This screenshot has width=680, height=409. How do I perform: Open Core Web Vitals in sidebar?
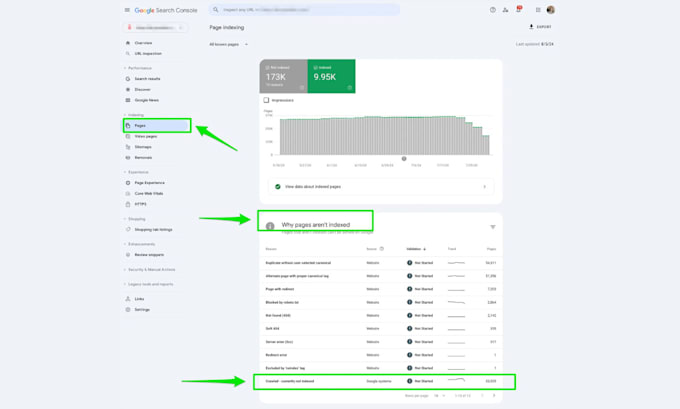(x=149, y=193)
